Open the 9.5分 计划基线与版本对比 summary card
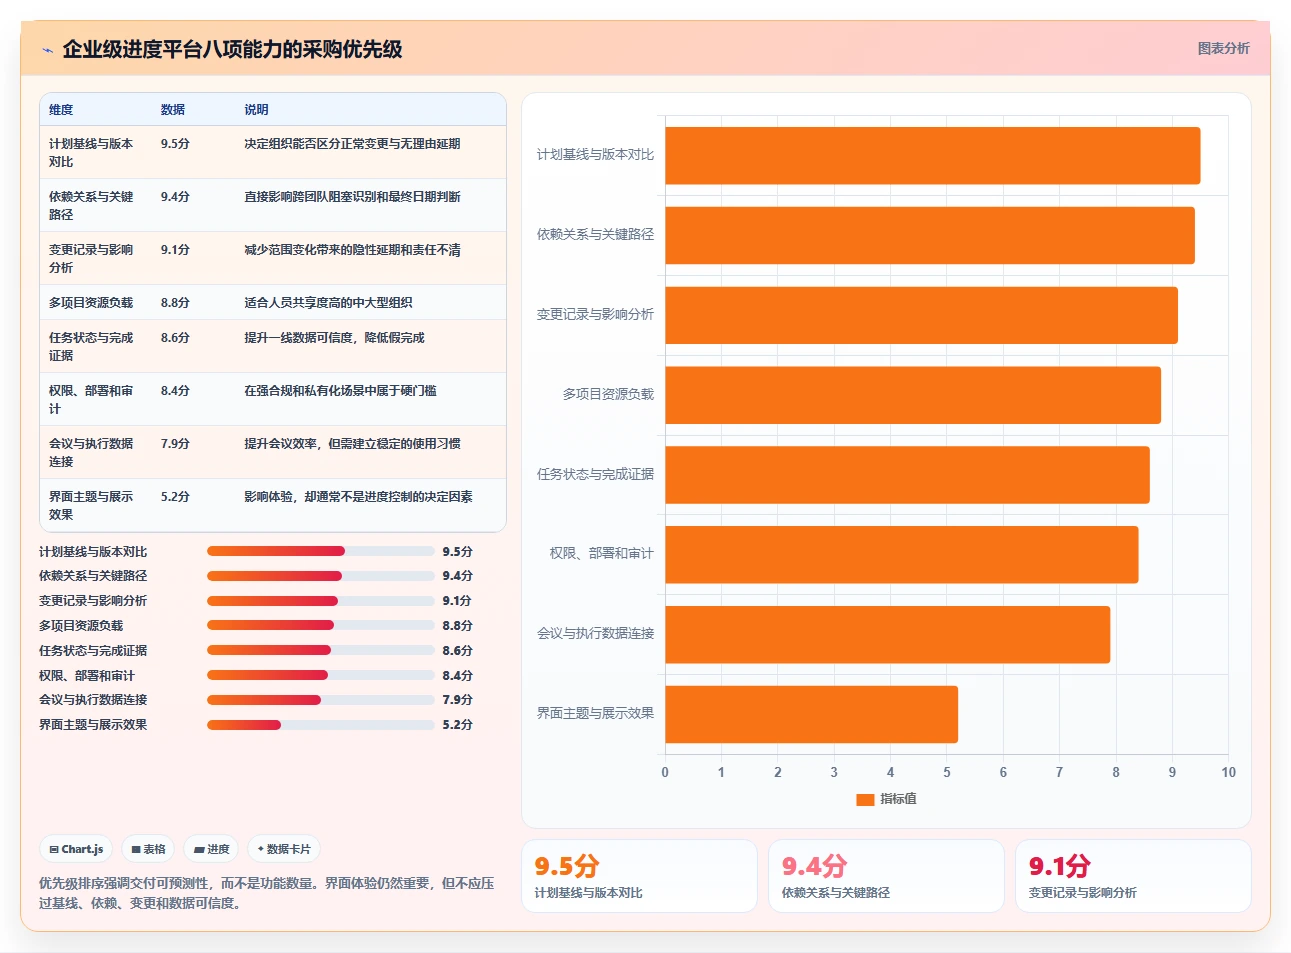 coord(639,876)
